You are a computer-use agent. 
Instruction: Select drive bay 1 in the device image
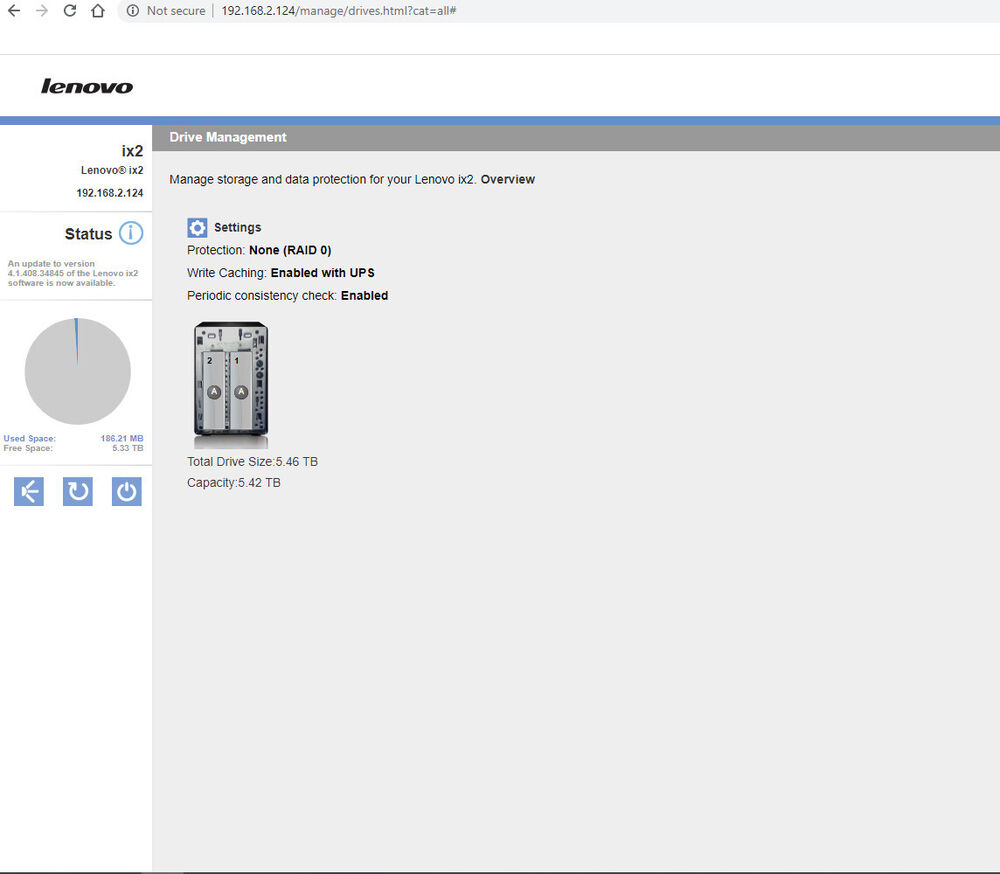click(x=240, y=389)
